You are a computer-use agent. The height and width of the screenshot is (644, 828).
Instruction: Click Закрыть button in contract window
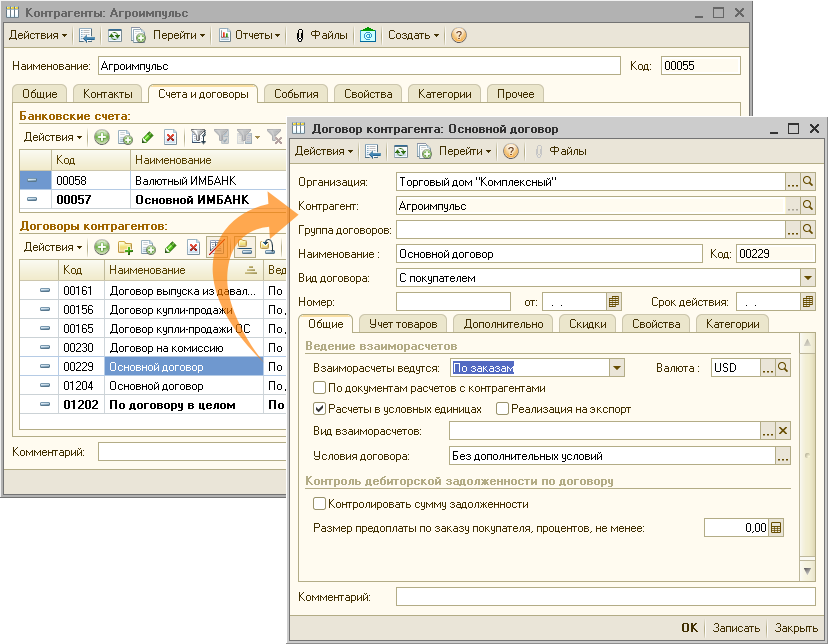point(796,628)
